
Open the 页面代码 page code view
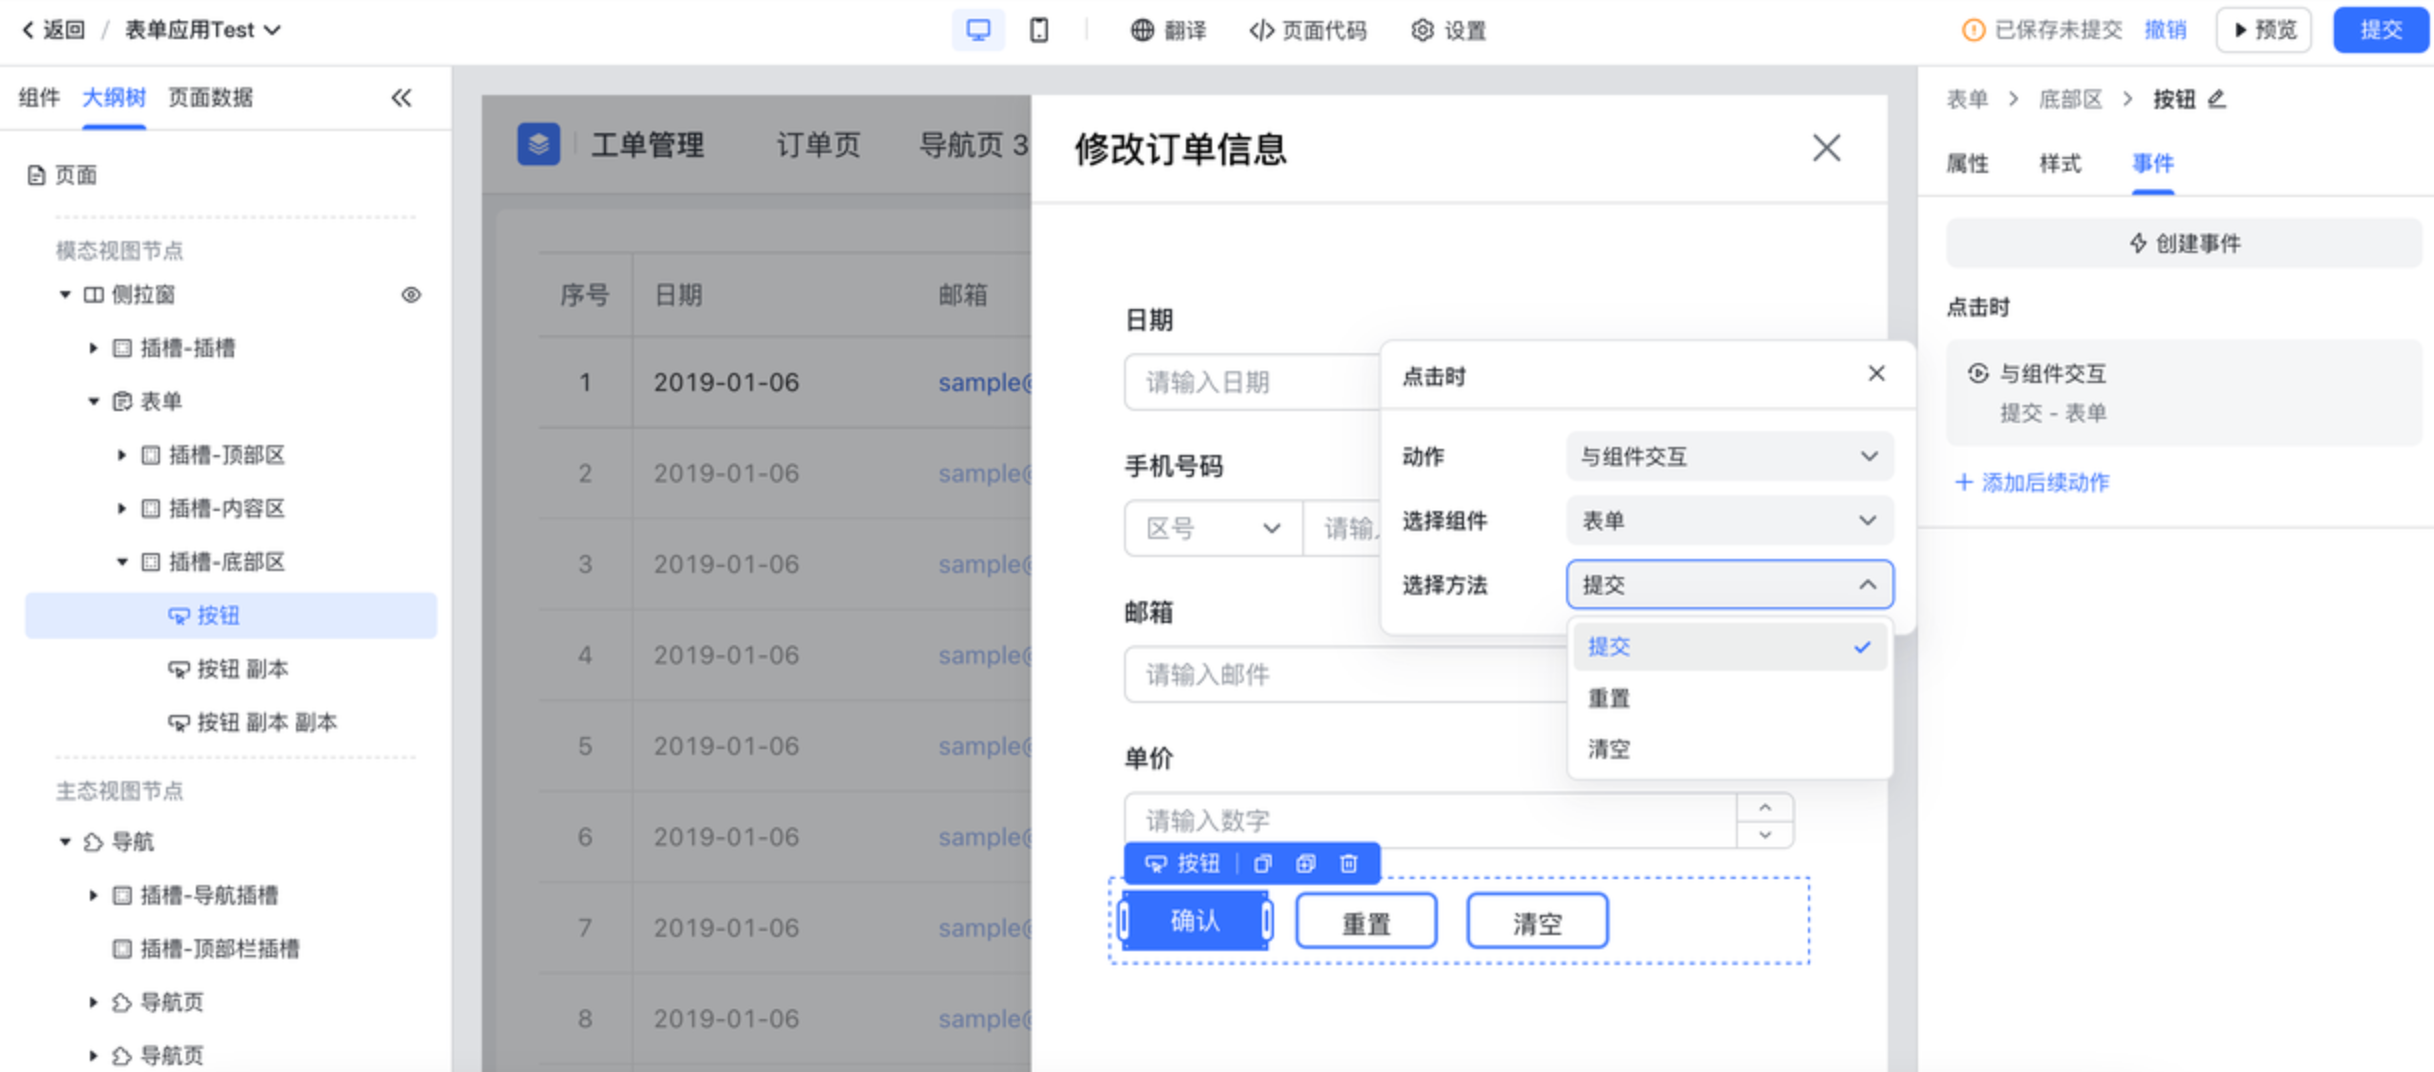click(1308, 31)
